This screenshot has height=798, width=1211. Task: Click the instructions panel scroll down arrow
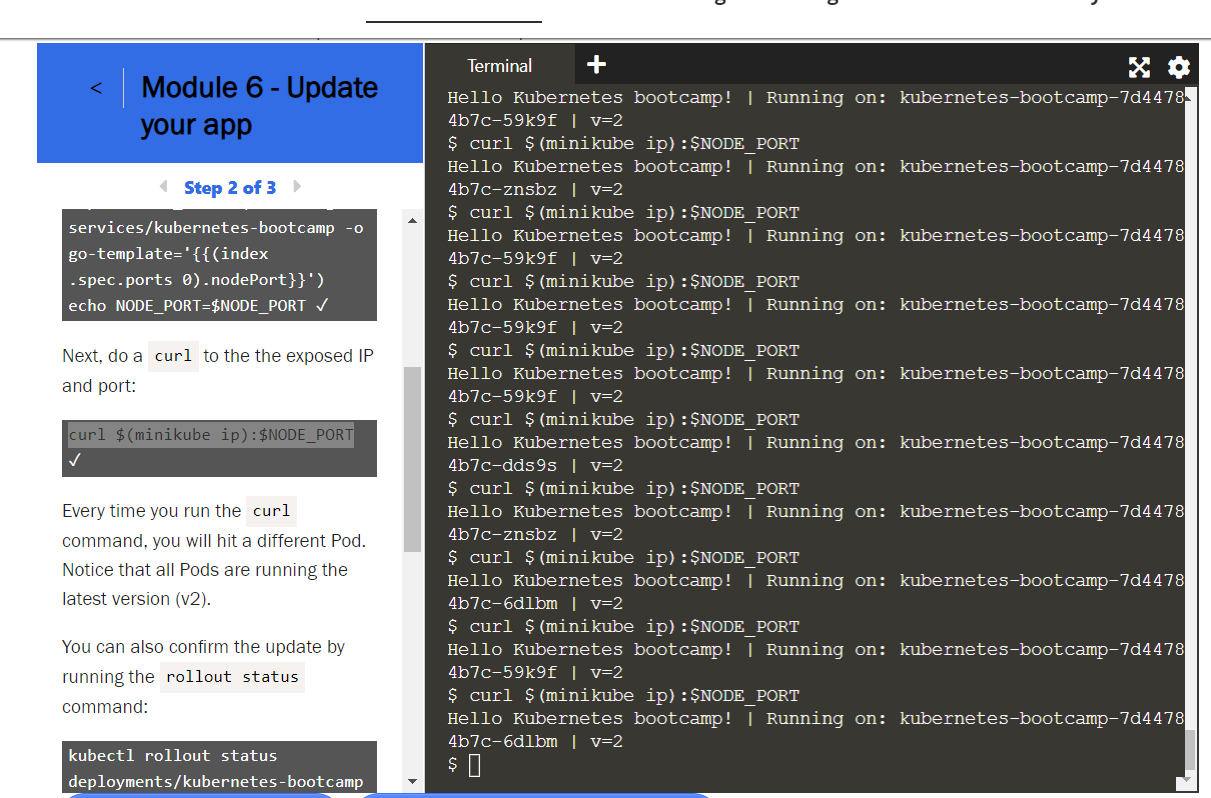(412, 781)
